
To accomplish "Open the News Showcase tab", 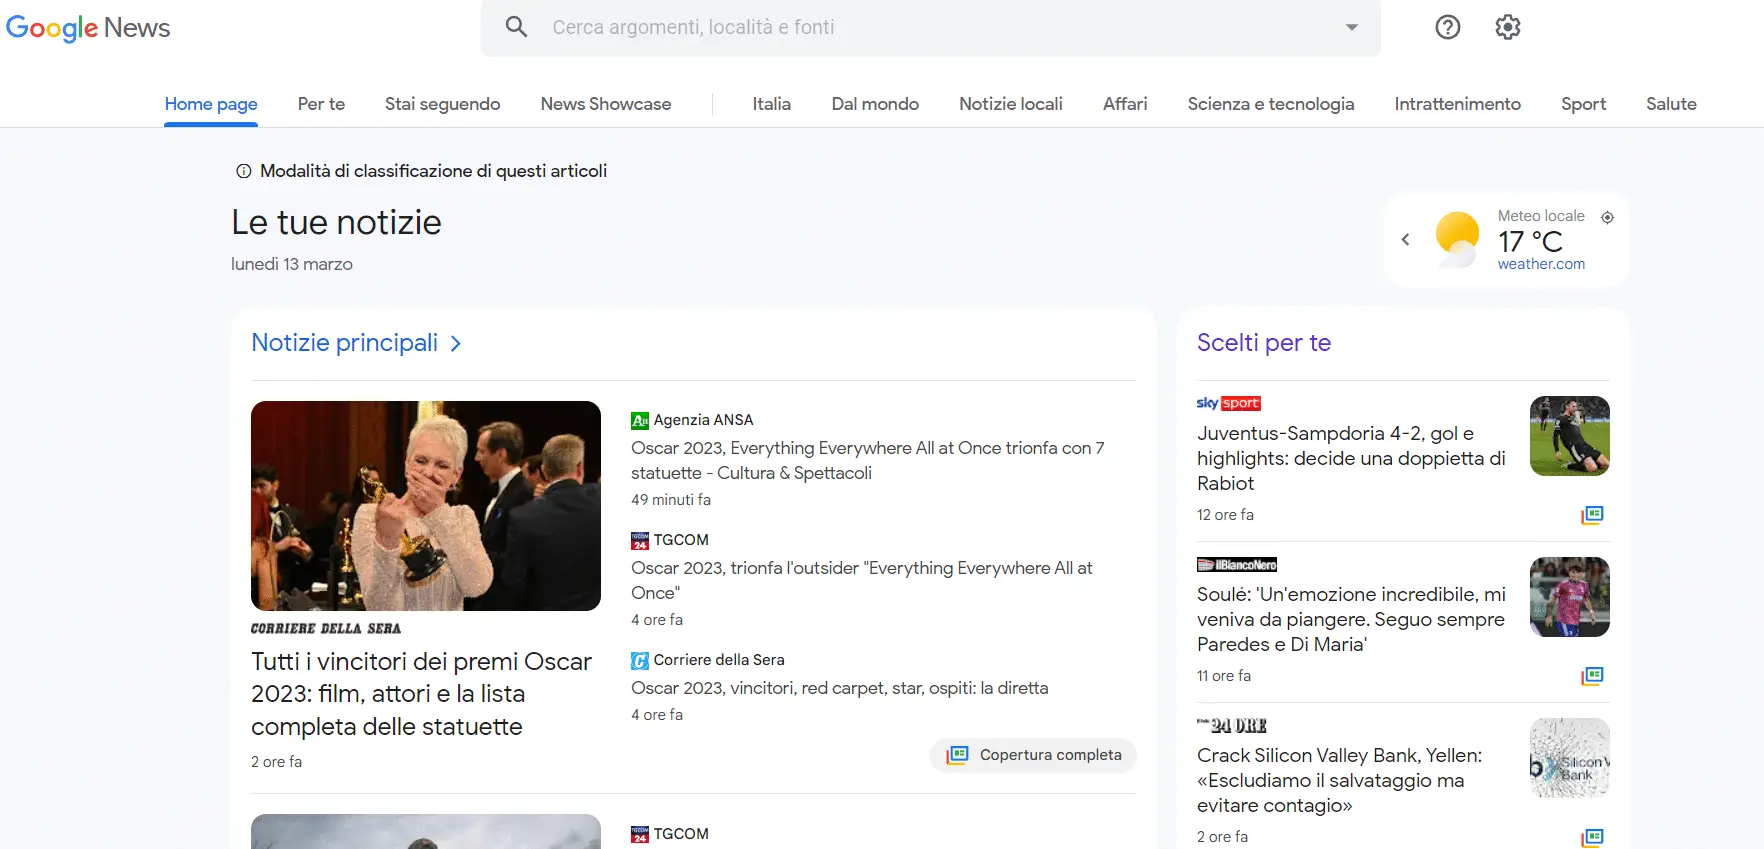I will click(x=606, y=104).
